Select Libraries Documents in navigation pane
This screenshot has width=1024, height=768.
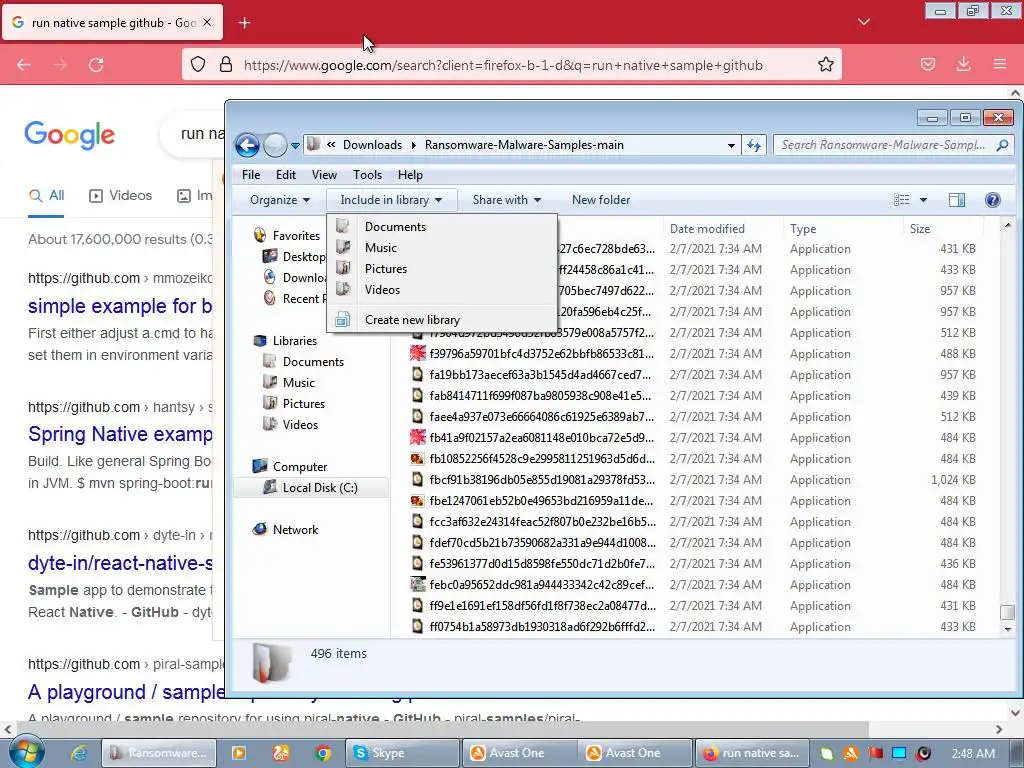[313, 362]
